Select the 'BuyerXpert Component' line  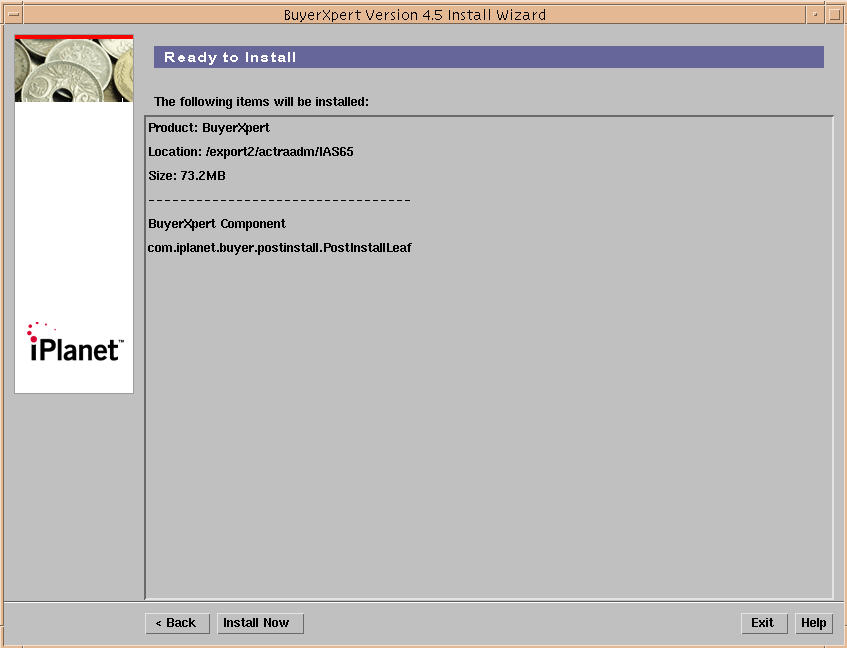click(x=217, y=224)
